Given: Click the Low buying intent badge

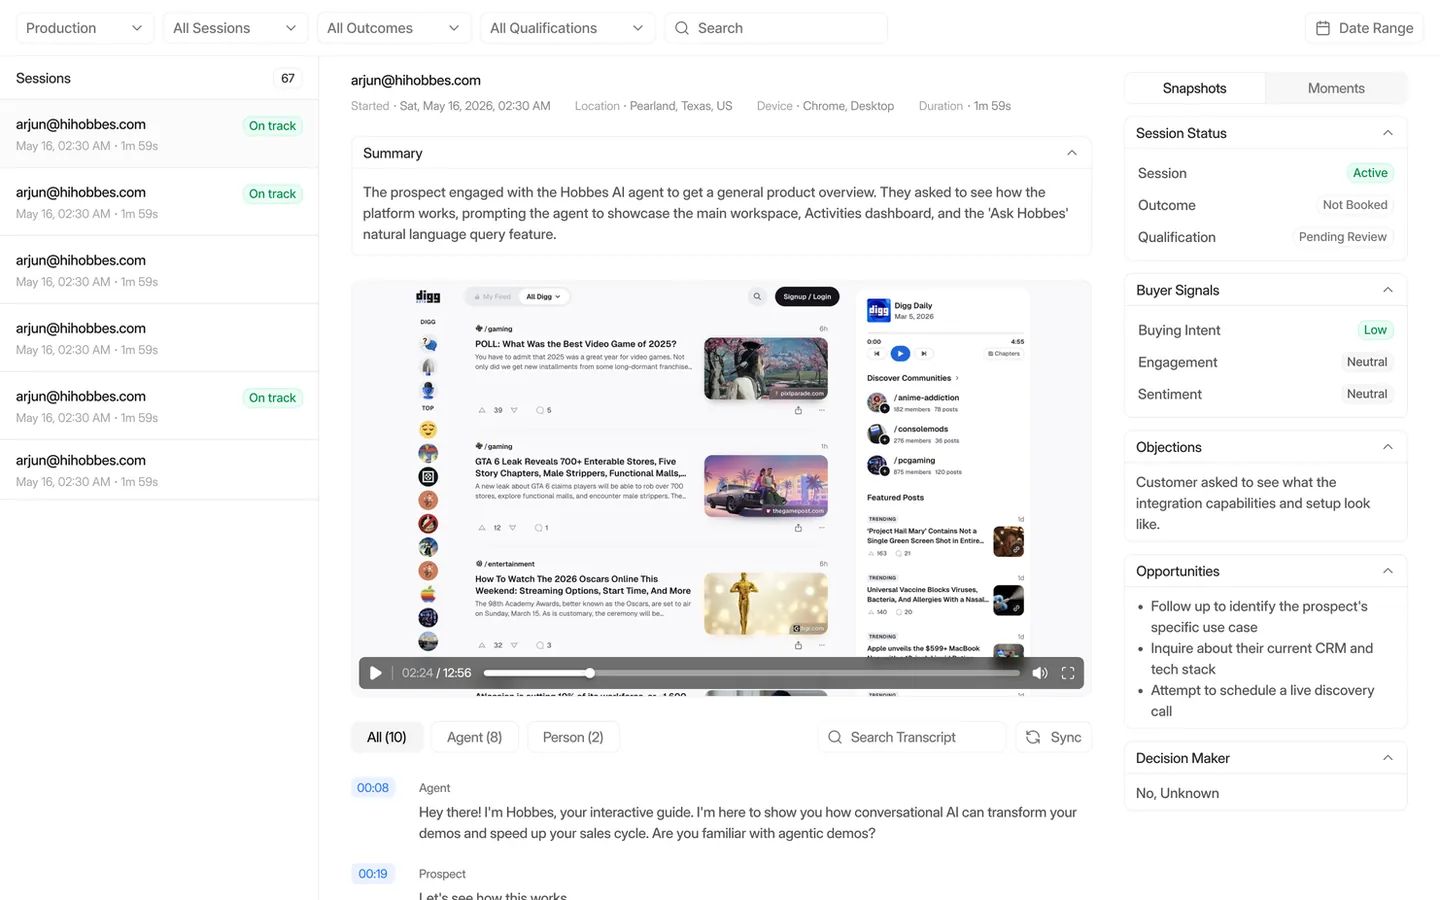Looking at the screenshot, I should coord(1375,330).
